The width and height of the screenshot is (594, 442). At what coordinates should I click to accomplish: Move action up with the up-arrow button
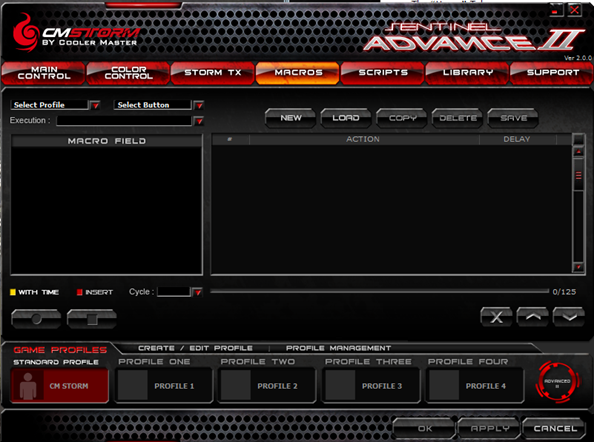pyautogui.click(x=533, y=317)
